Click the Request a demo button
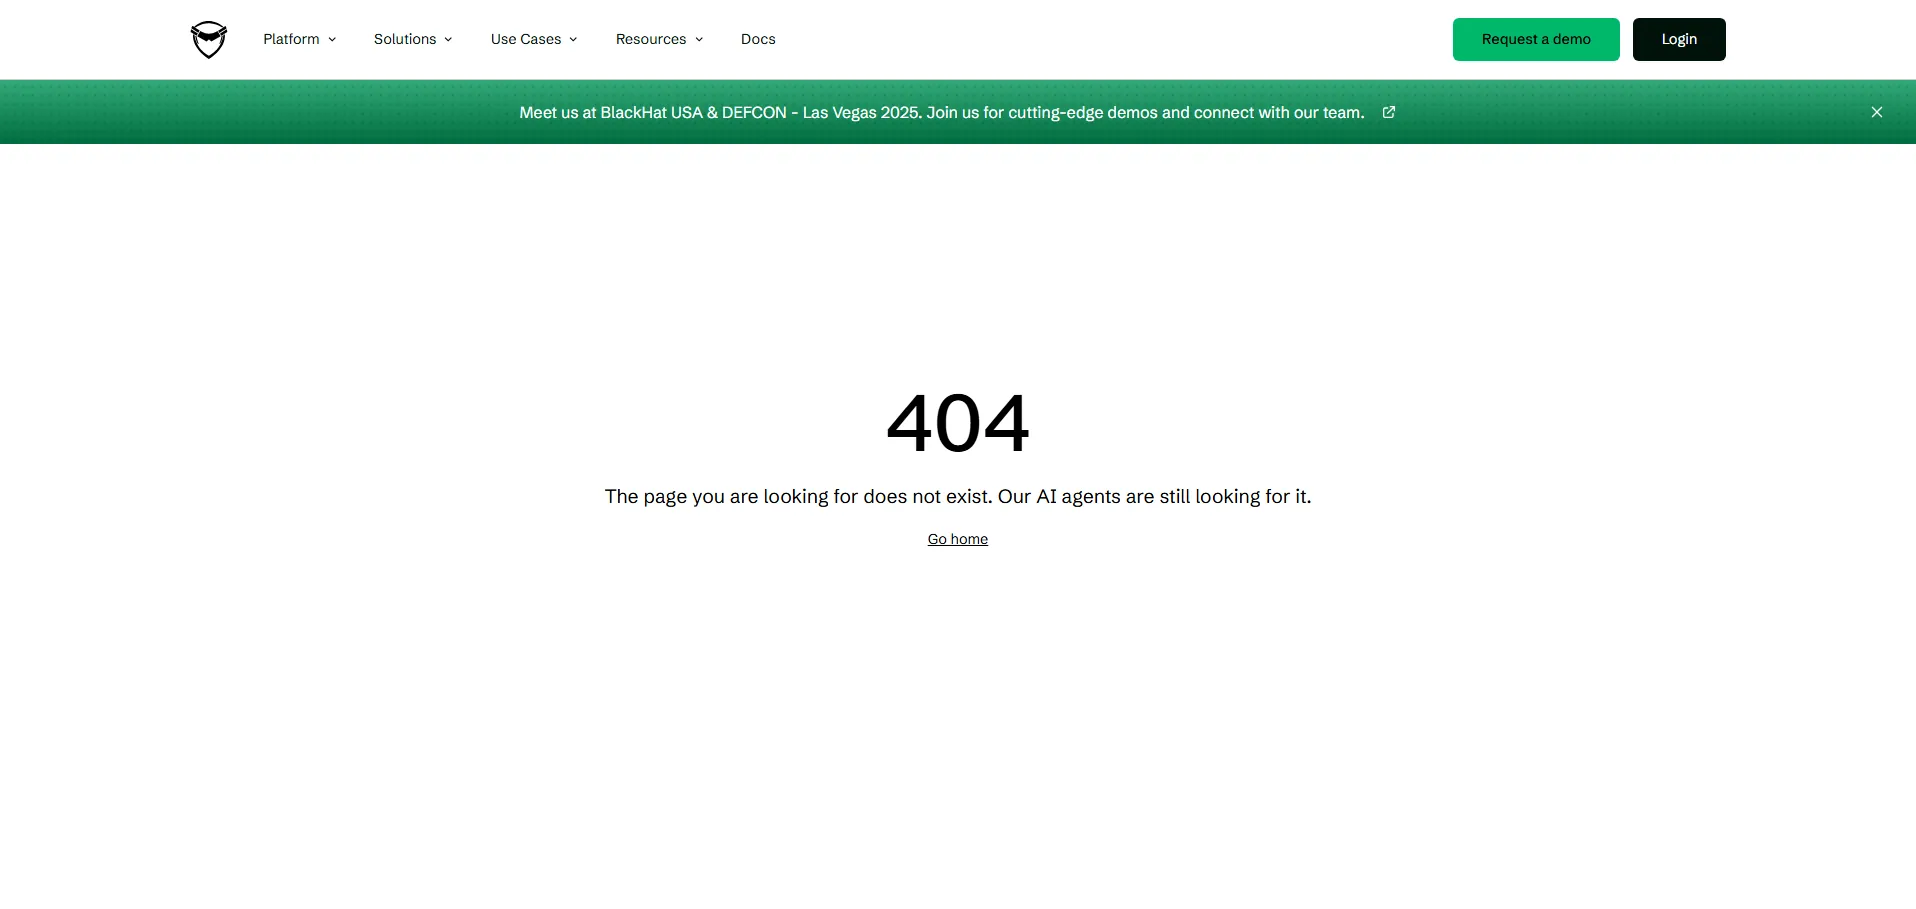The image size is (1916, 909). [x=1535, y=39]
